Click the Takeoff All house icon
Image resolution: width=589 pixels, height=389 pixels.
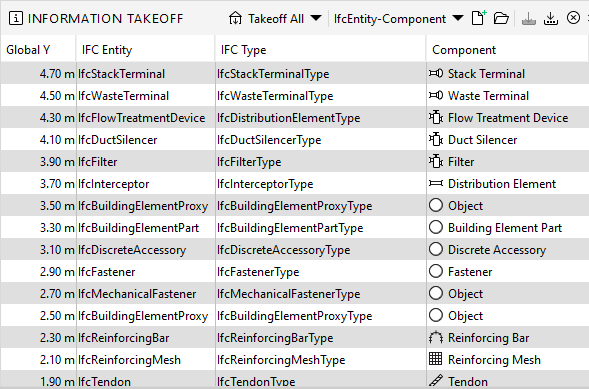tap(235, 18)
